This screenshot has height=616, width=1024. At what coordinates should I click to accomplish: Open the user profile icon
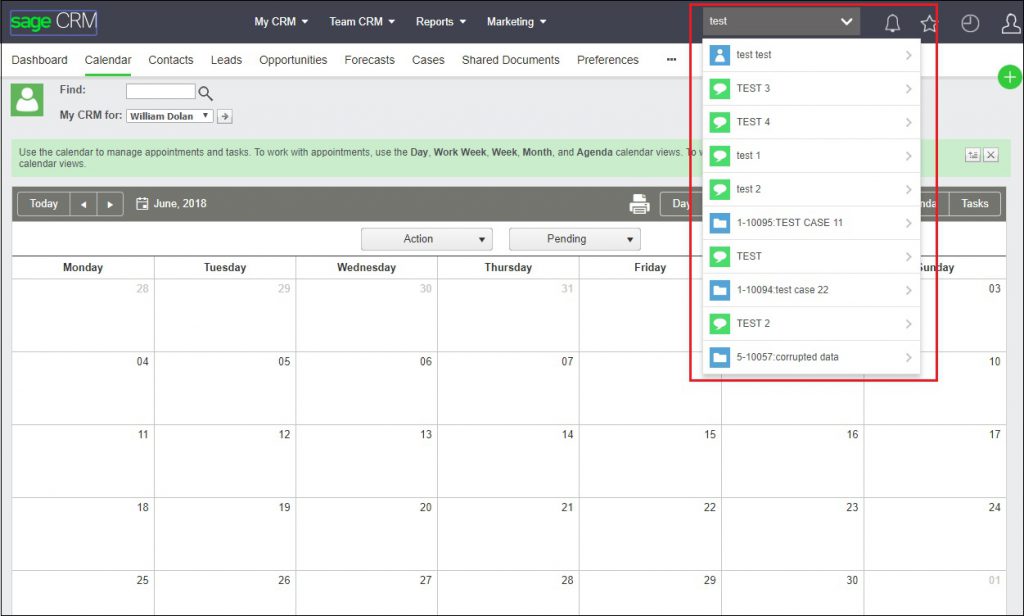pos(1011,22)
